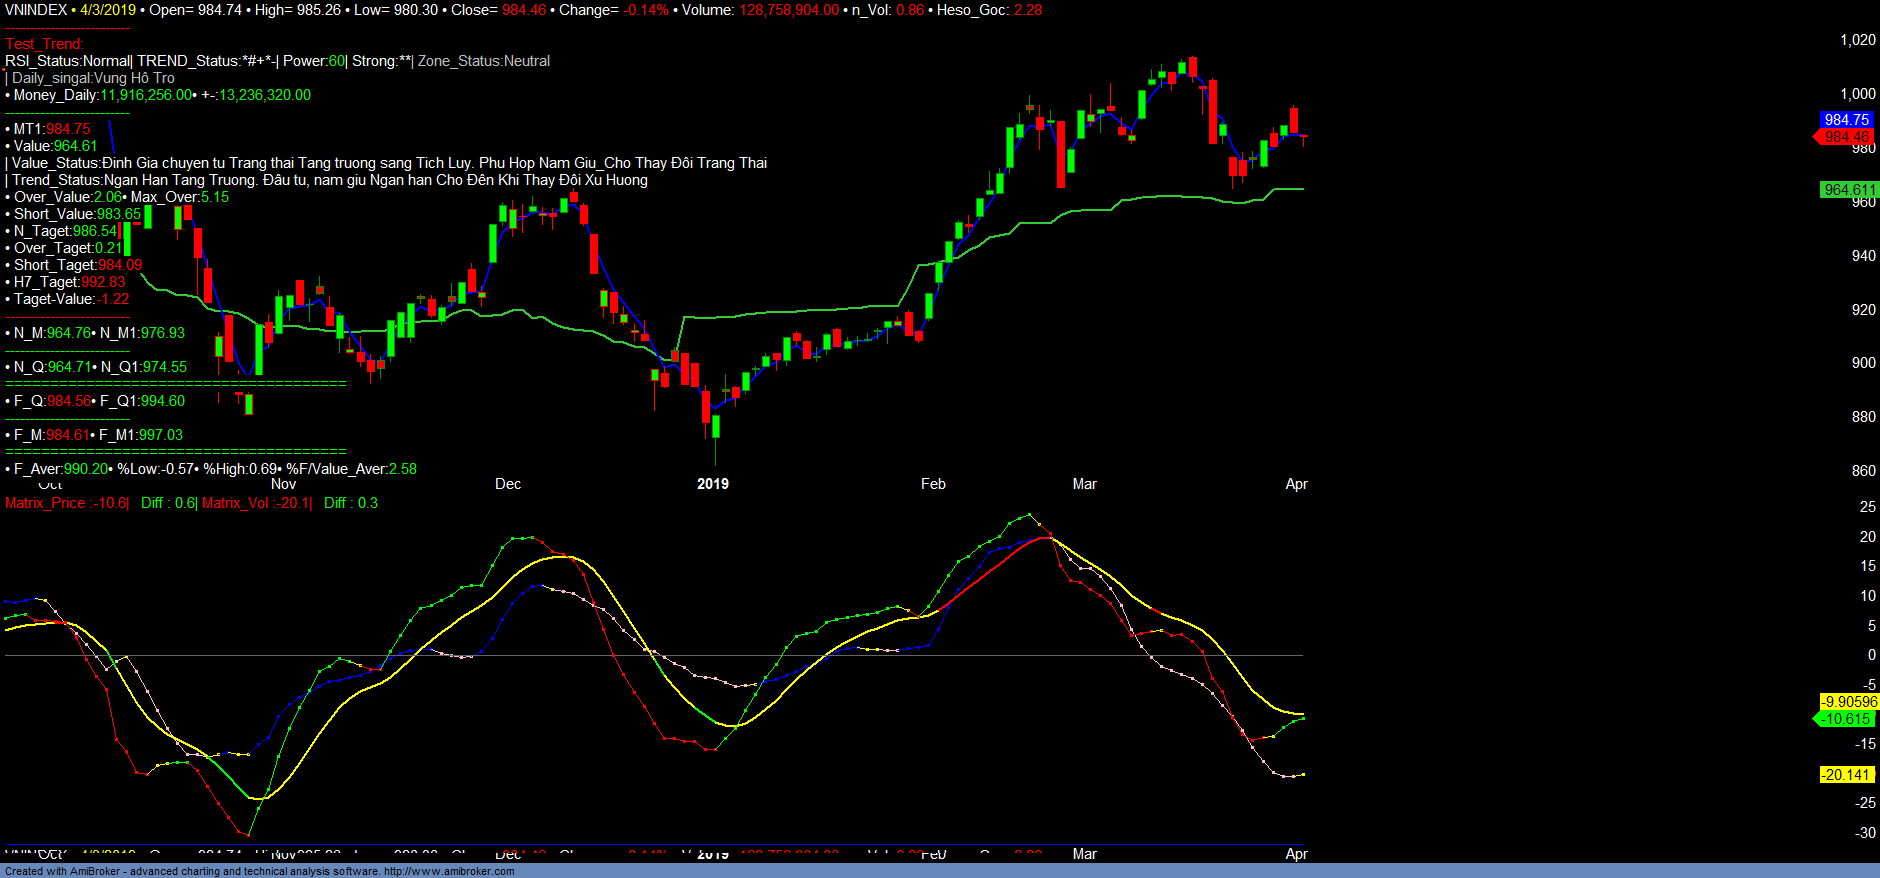Open the amibroker.com link in footer
The height and width of the screenshot is (878, 1880).
click(x=449, y=871)
